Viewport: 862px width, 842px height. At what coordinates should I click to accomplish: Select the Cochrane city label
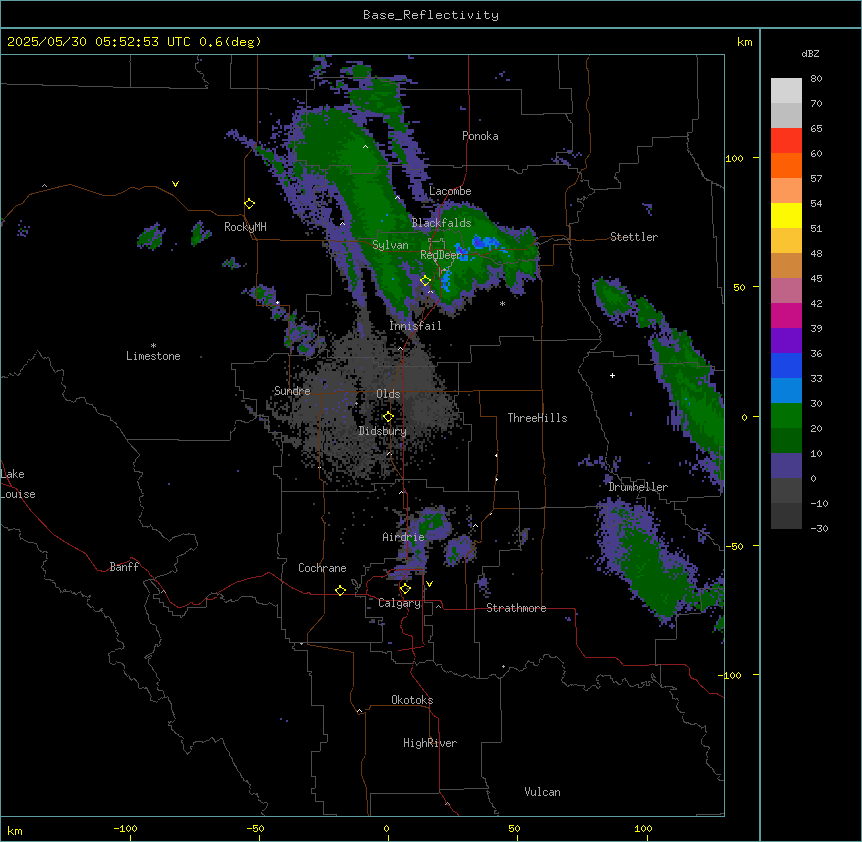(322, 568)
